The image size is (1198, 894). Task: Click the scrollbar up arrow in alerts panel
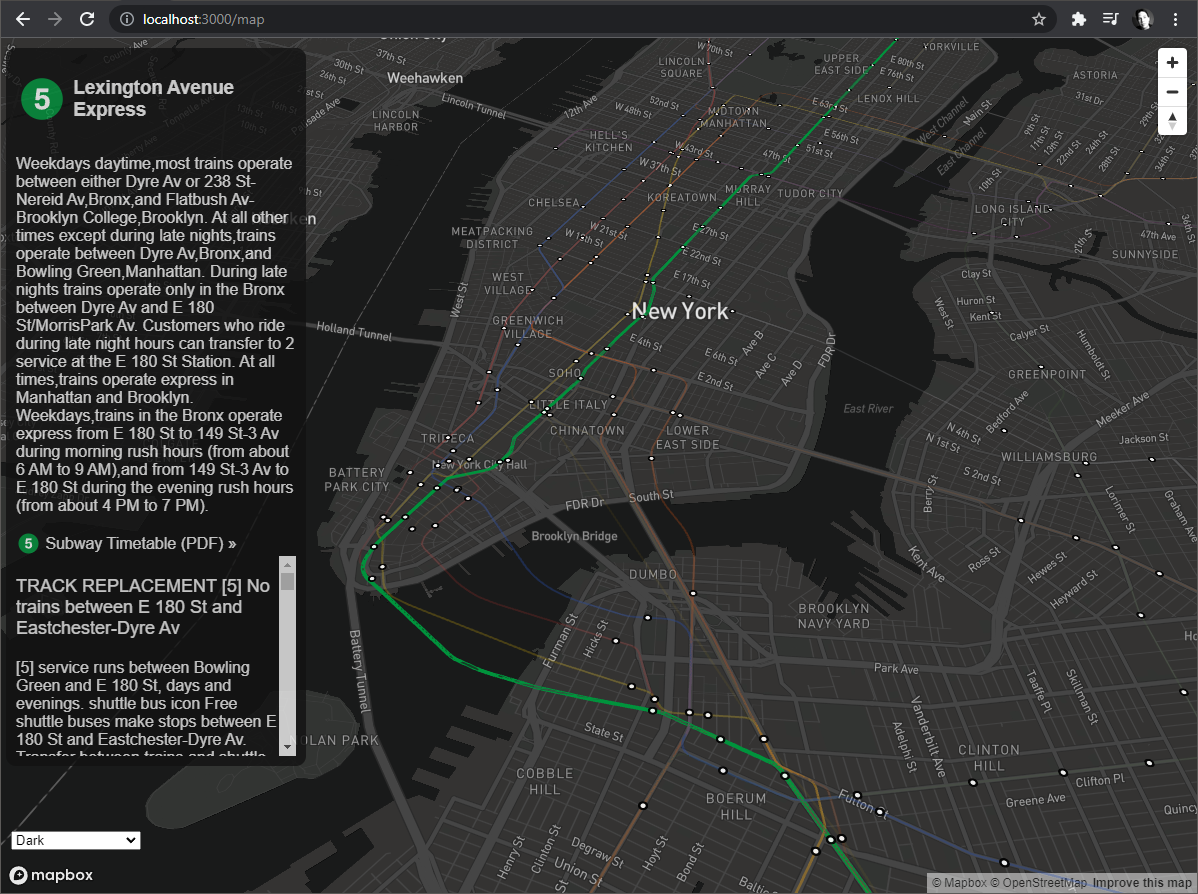tap(287, 565)
